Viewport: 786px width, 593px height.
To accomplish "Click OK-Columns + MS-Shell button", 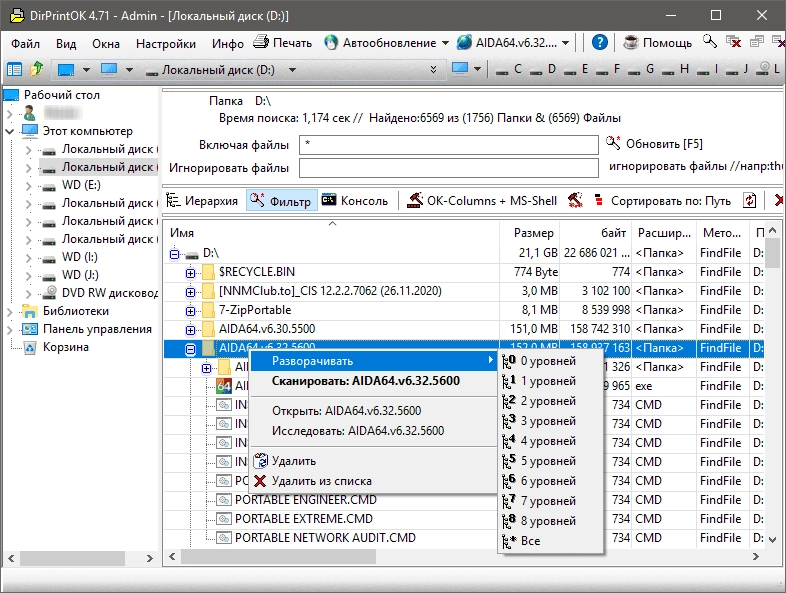I will [x=482, y=201].
